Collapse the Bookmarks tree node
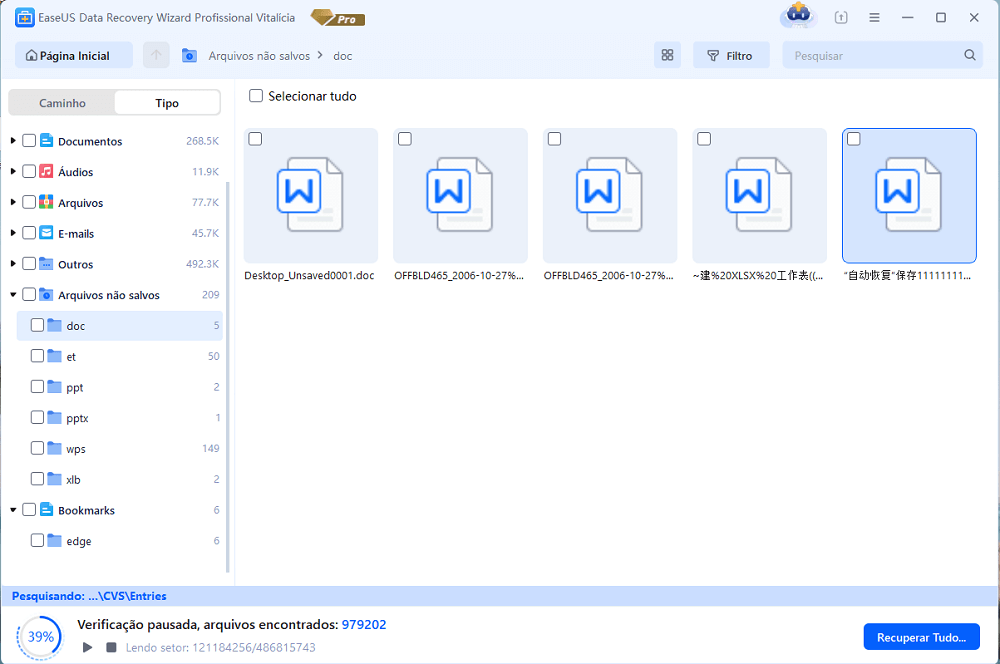 [x=13, y=510]
